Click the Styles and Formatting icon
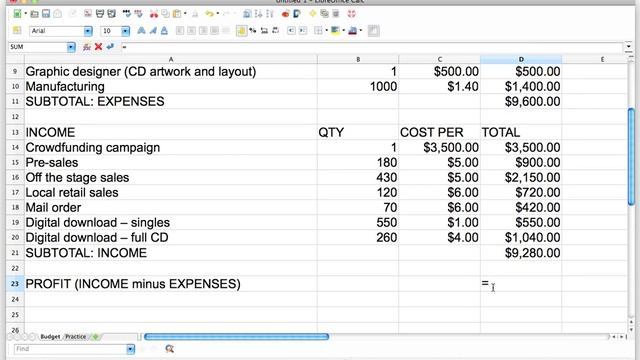This screenshot has height=360, width=640. (17, 31)
